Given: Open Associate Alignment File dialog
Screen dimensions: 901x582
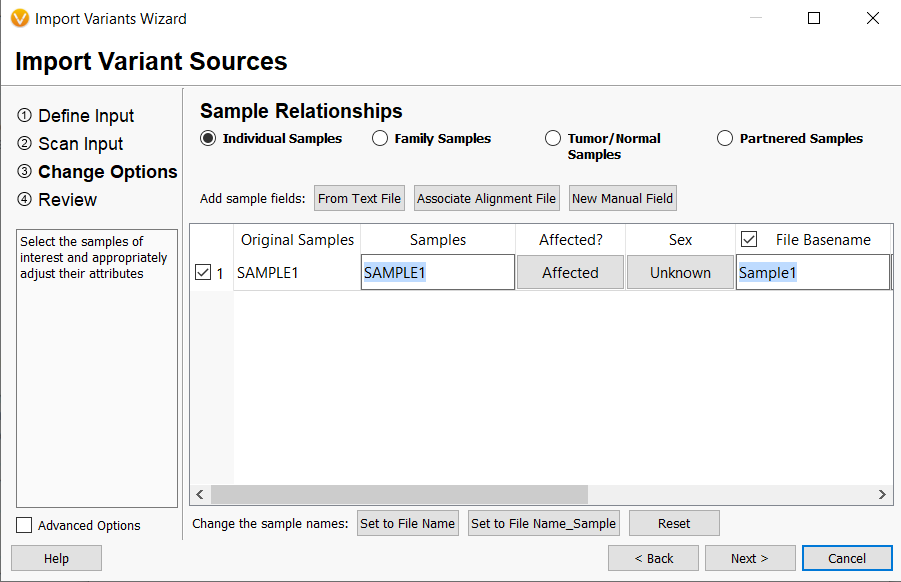Looking at the screenshot, I should [x=486, y=198].
